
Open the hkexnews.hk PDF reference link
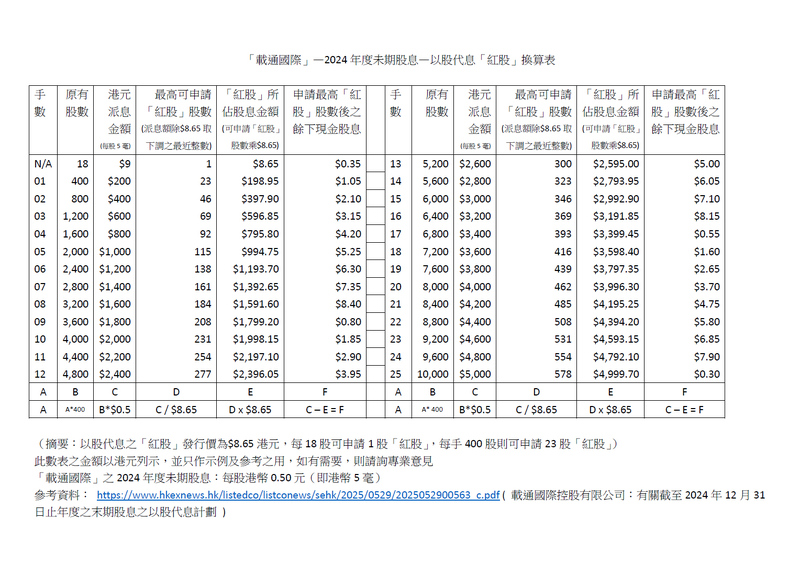click(x=298, y=495)
